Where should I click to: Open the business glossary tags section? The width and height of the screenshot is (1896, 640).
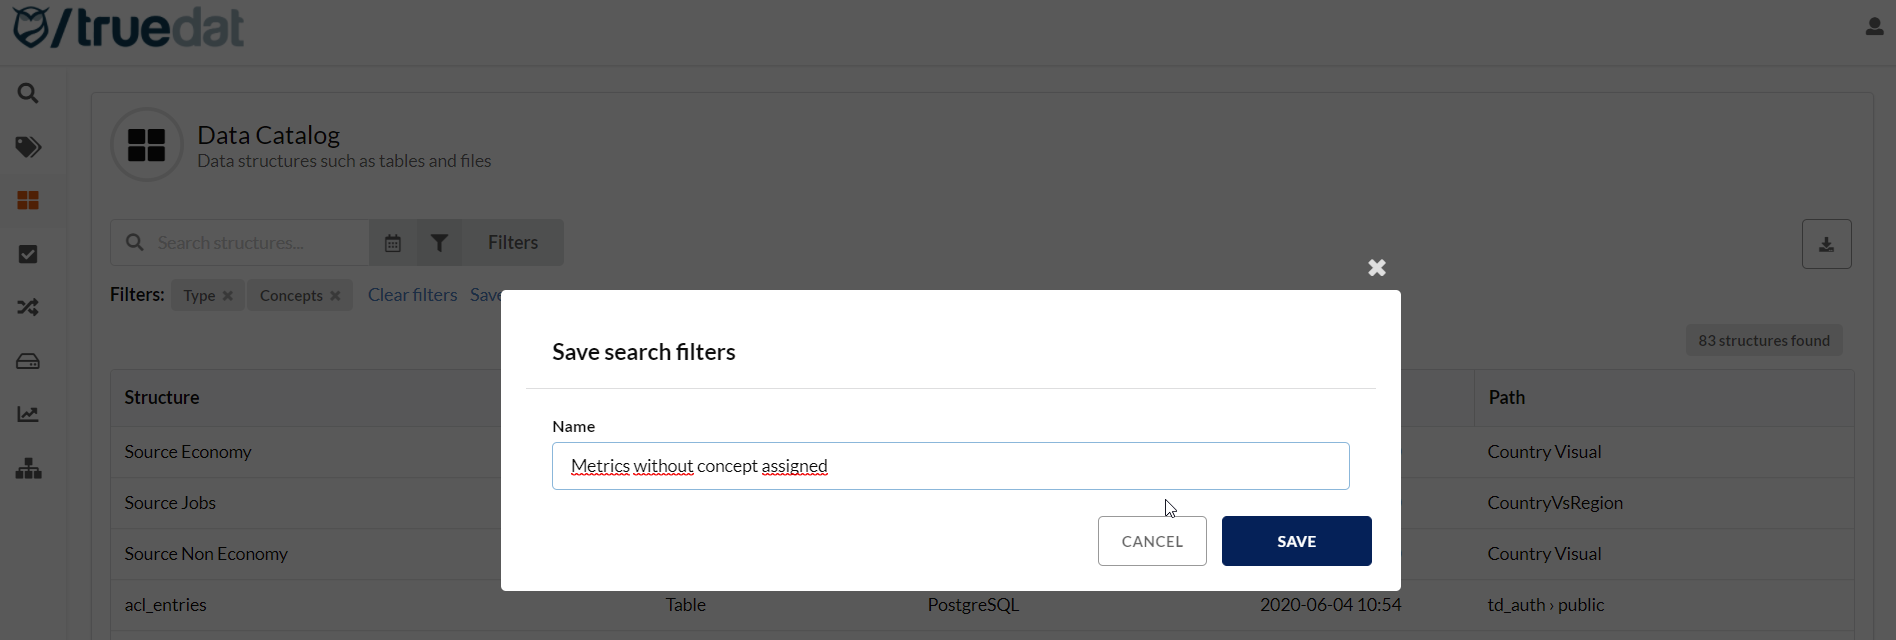pyautogui.click(x=28, y=147)
